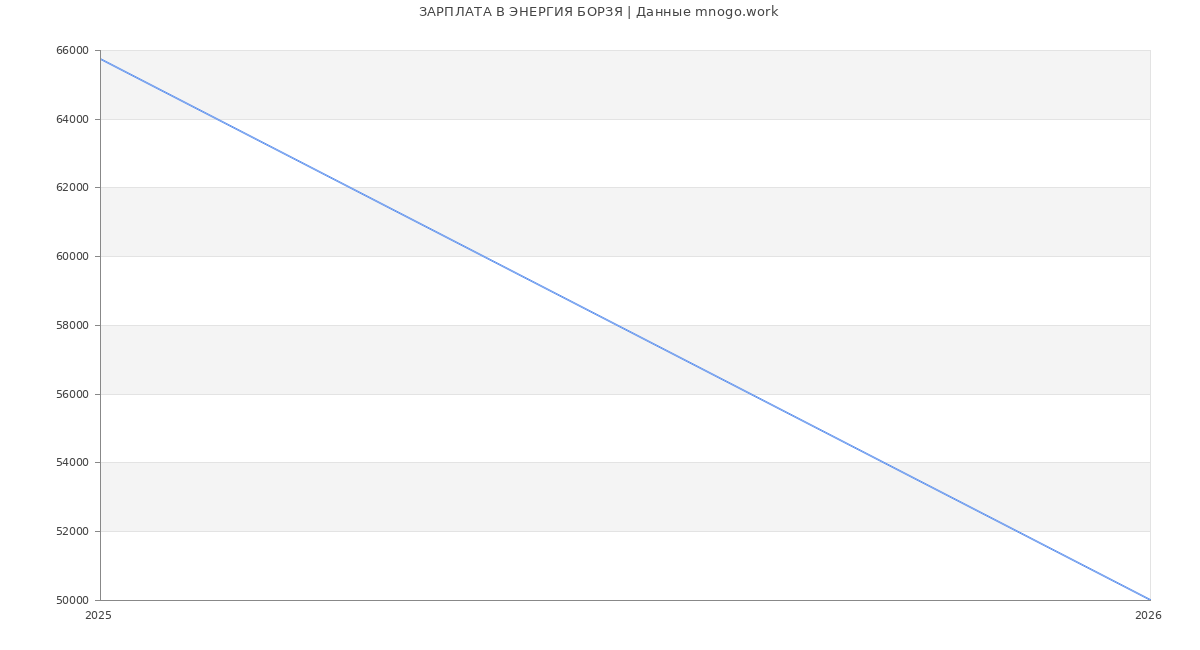The width and height of the screenshot is (1200, 650).
Task: Click the 60000 y-axis label
Action: (x=73, y=257)
